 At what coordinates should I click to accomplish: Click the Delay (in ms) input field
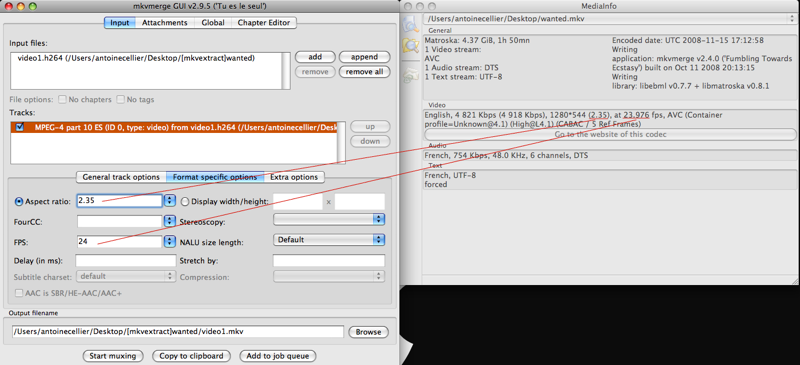(126, 260)
